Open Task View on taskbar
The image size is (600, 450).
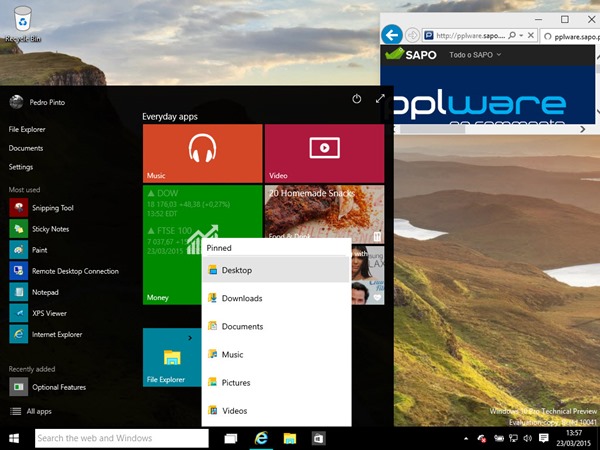point(231,439)
